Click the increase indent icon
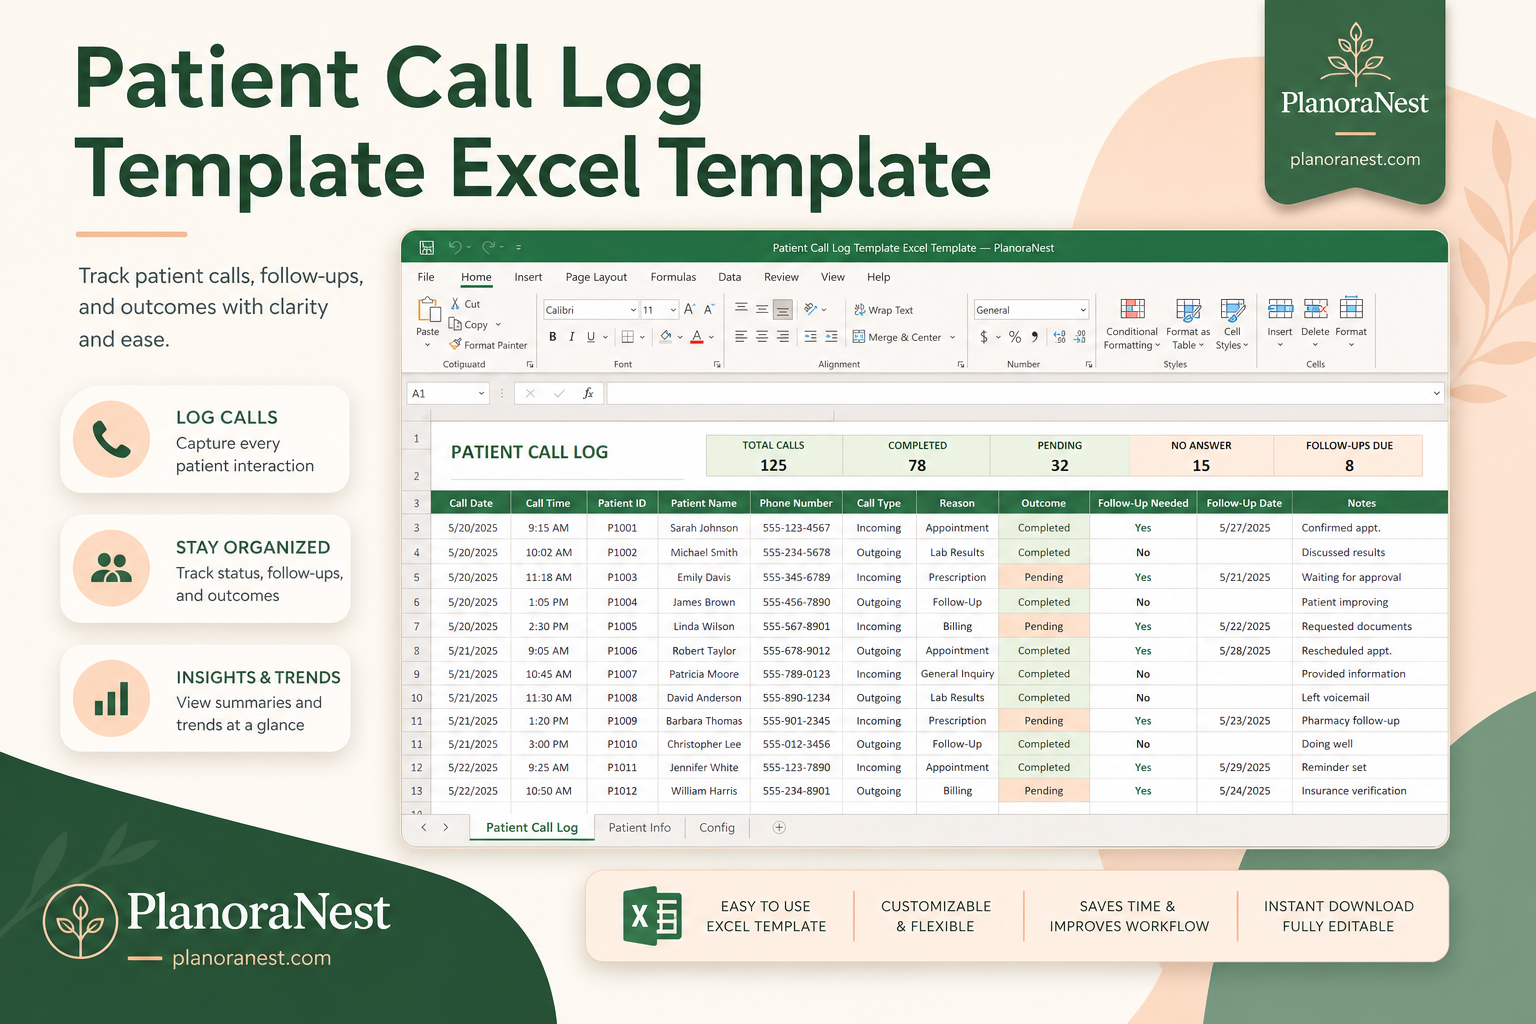Viewport: 1536px width, 1024px height. [831, 337]
